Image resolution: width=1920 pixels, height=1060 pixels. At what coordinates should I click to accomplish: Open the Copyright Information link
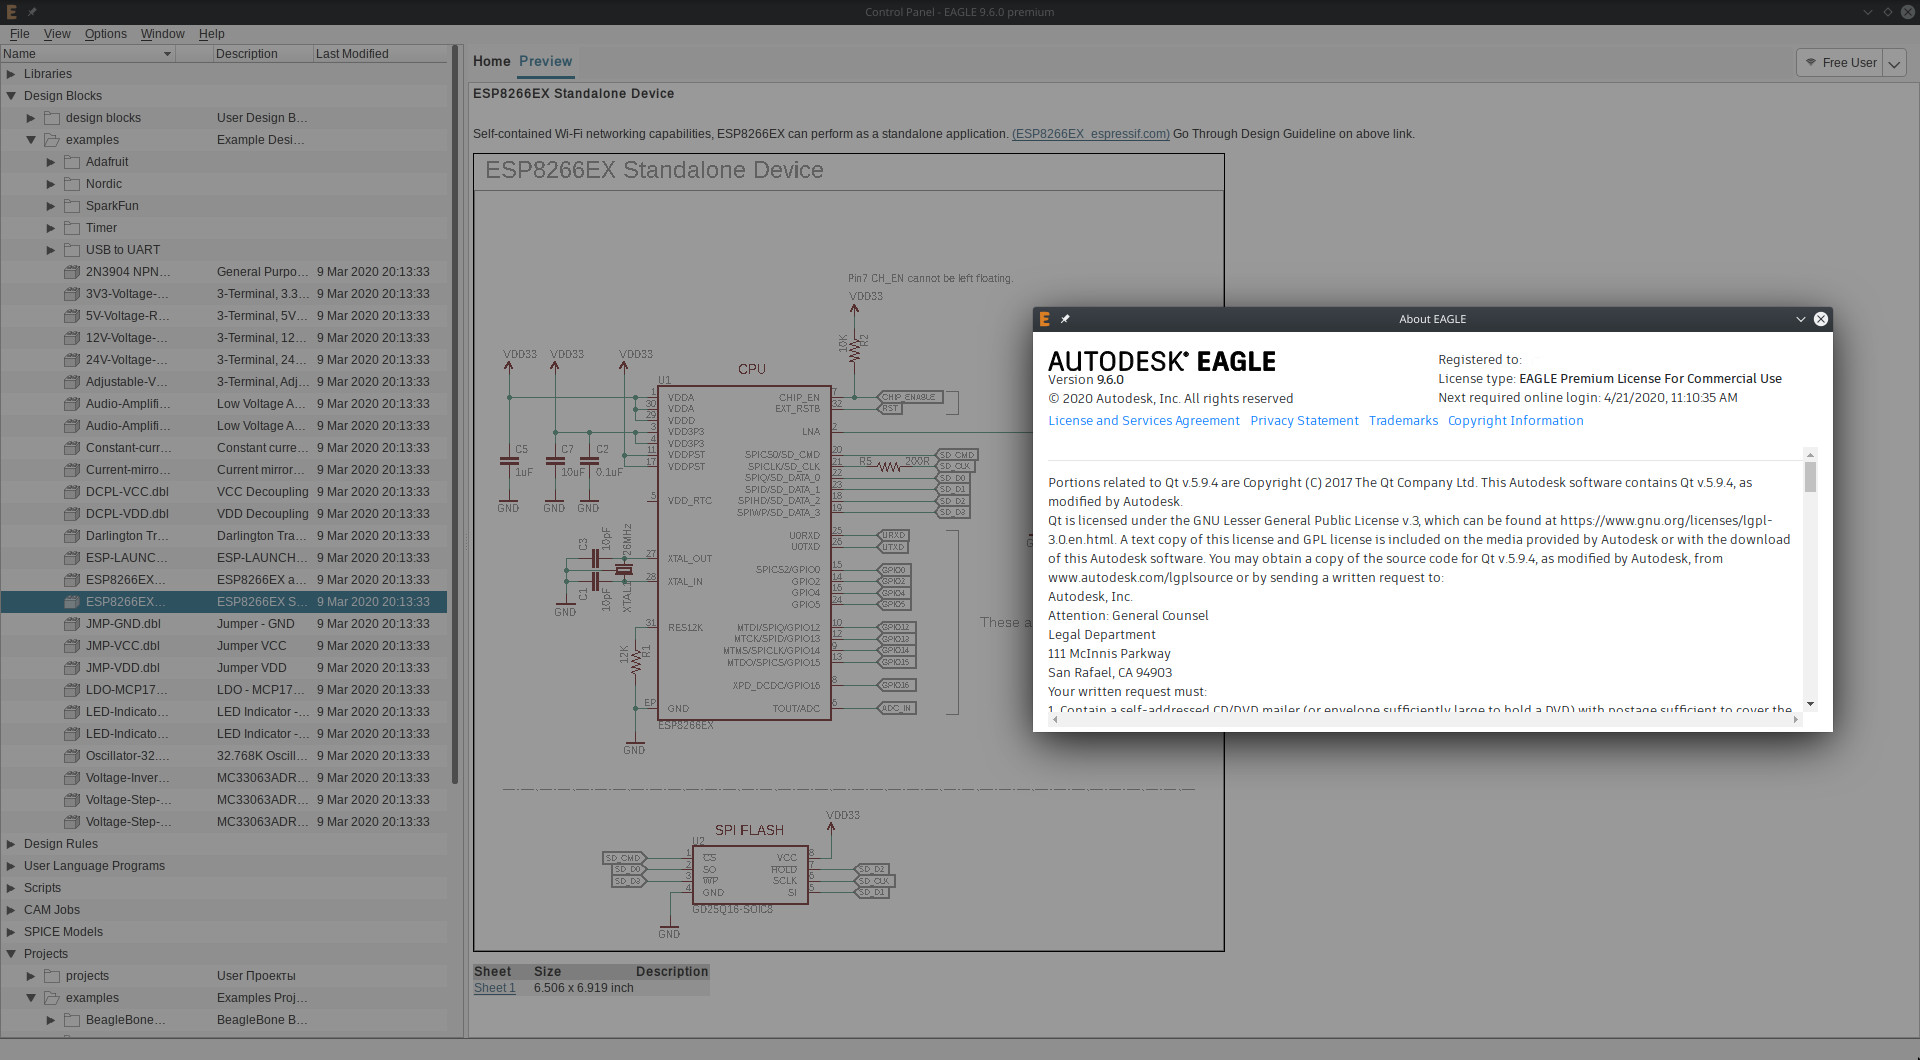1515,421
